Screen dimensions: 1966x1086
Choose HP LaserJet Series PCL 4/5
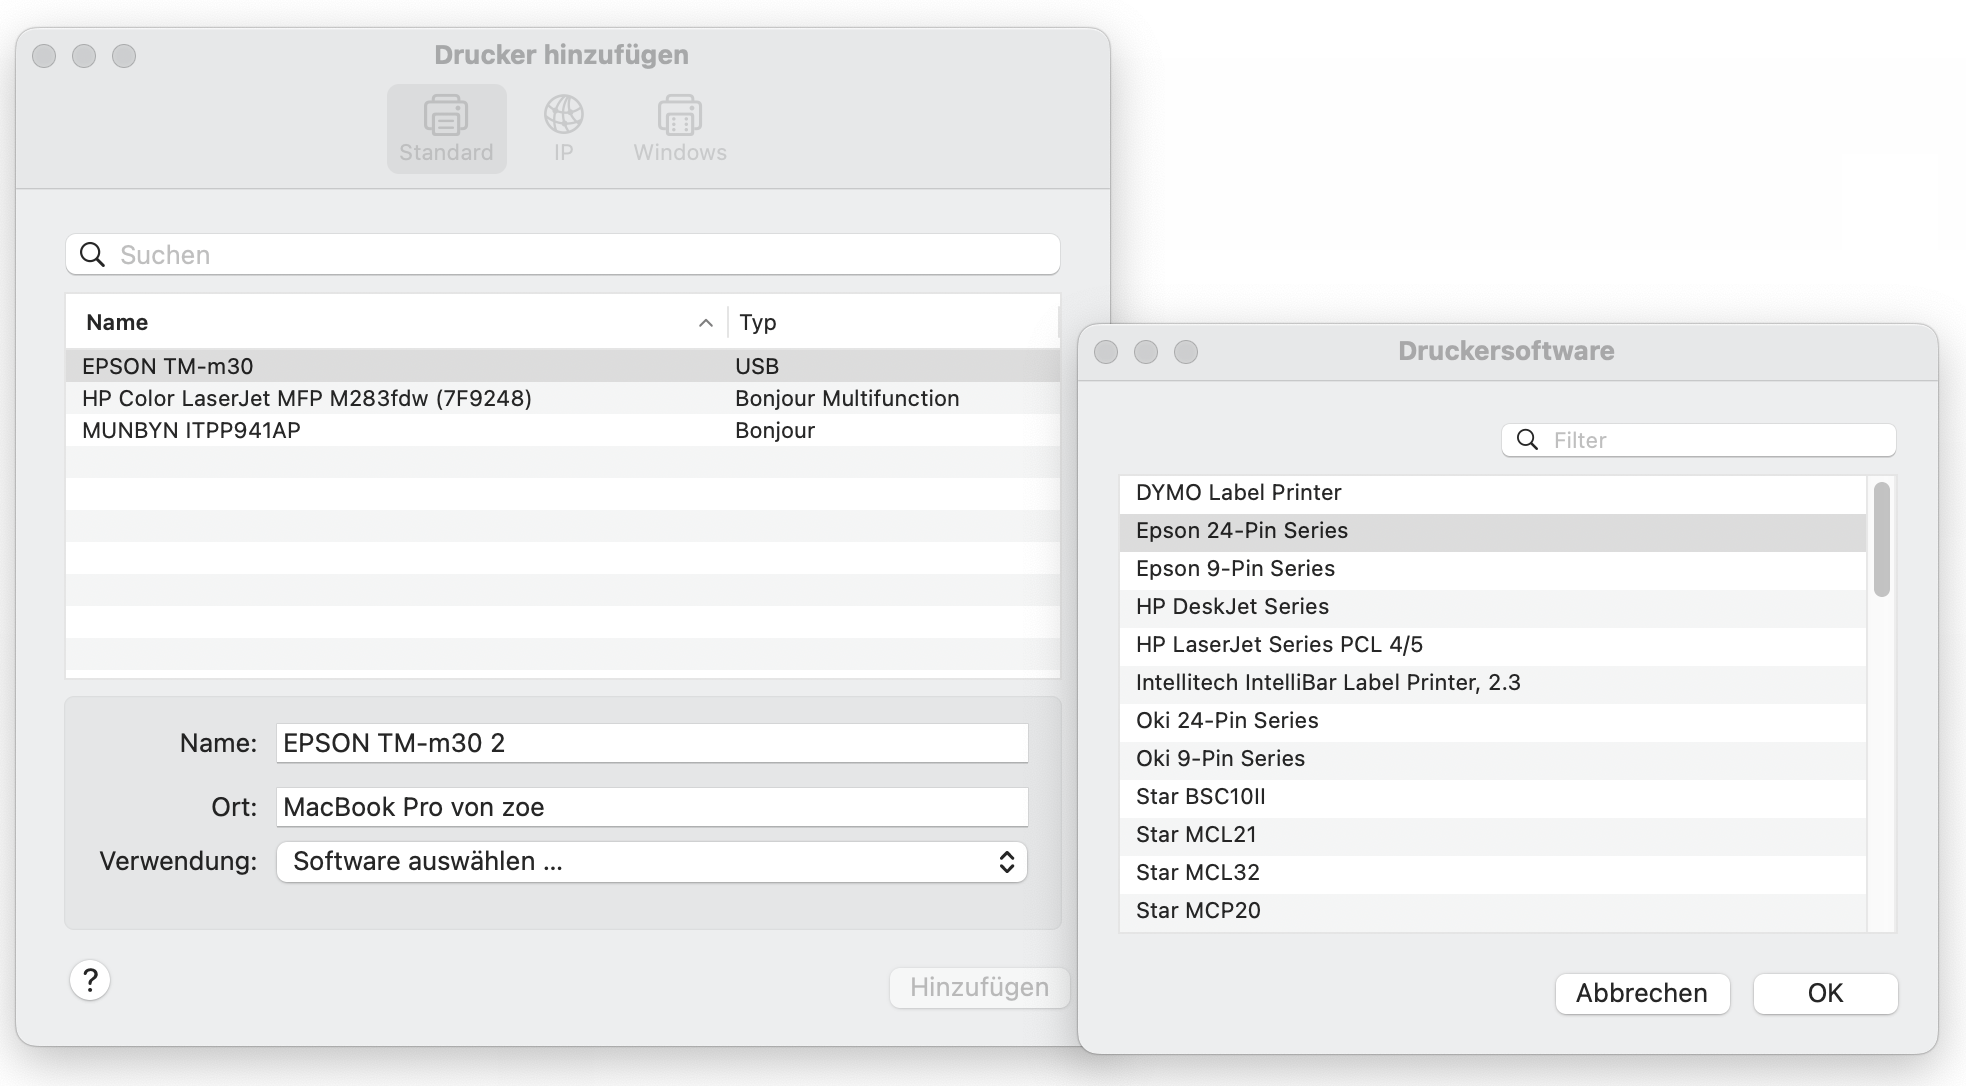[1279, 644]
